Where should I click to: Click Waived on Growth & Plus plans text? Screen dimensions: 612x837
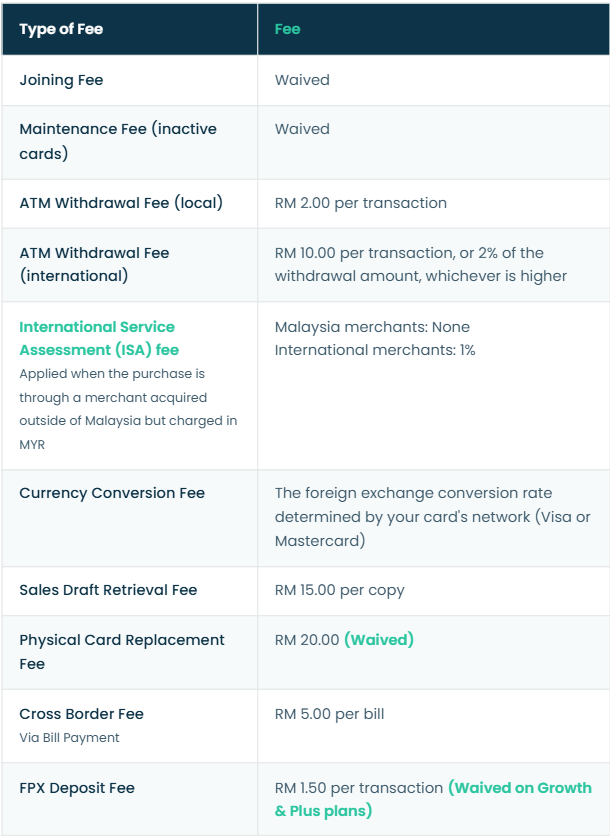click(x=433, y=799)
